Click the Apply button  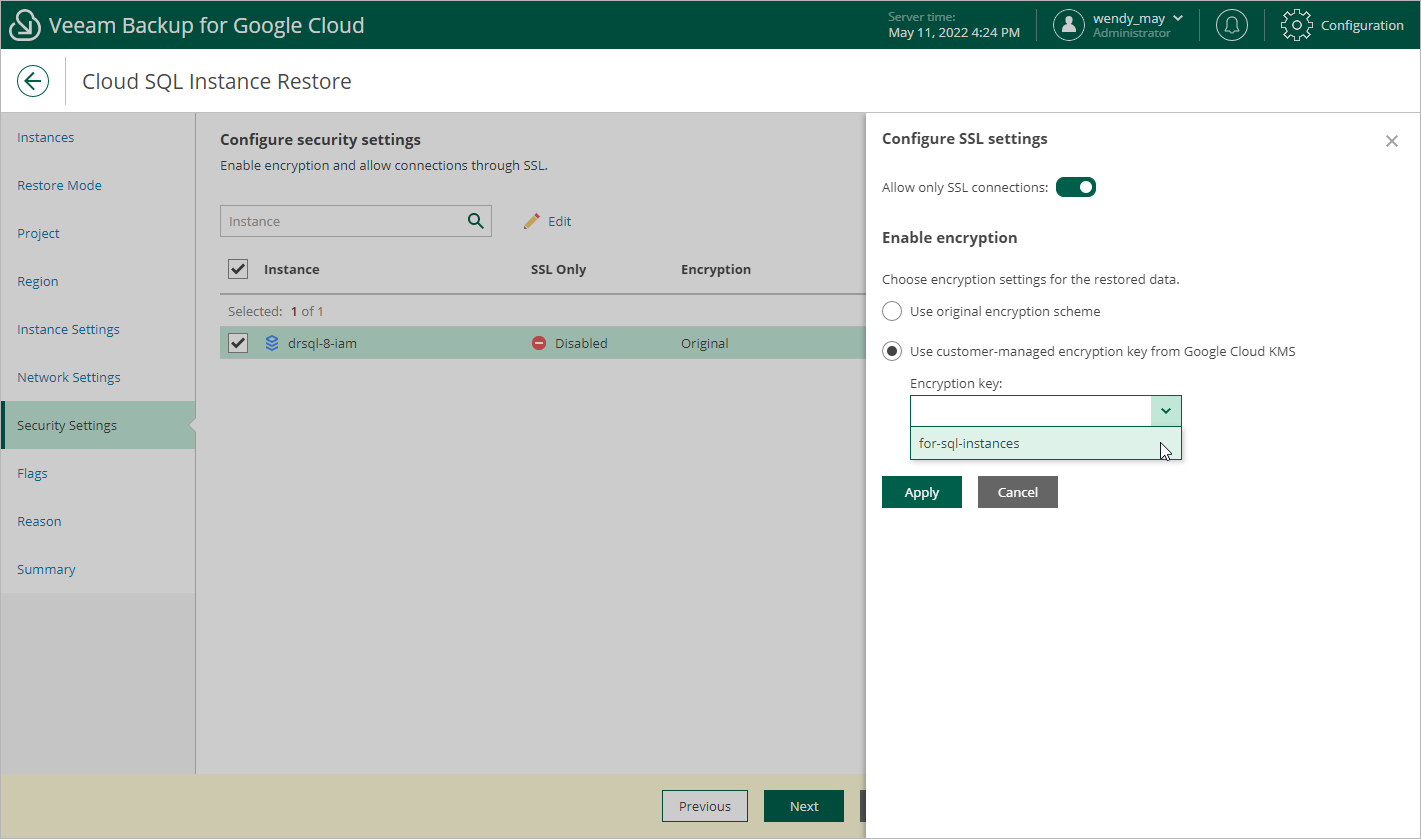tap(922, 492)
